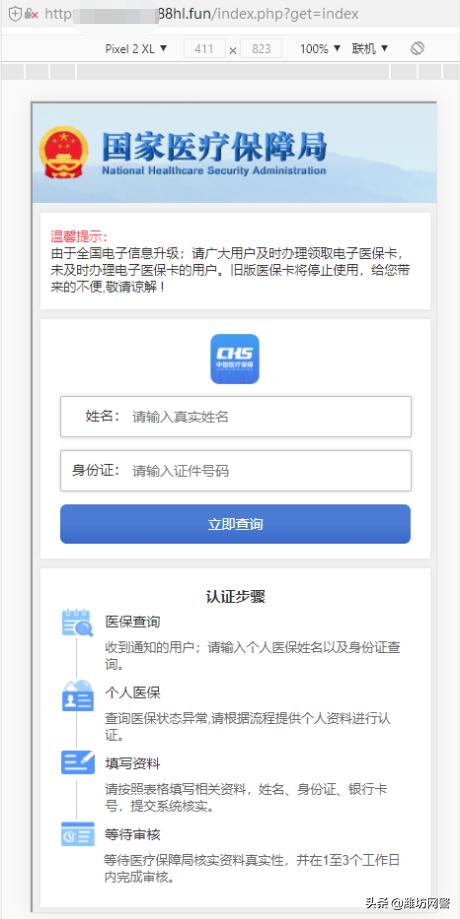Open the 联机 network throttling dropdown

370,49
